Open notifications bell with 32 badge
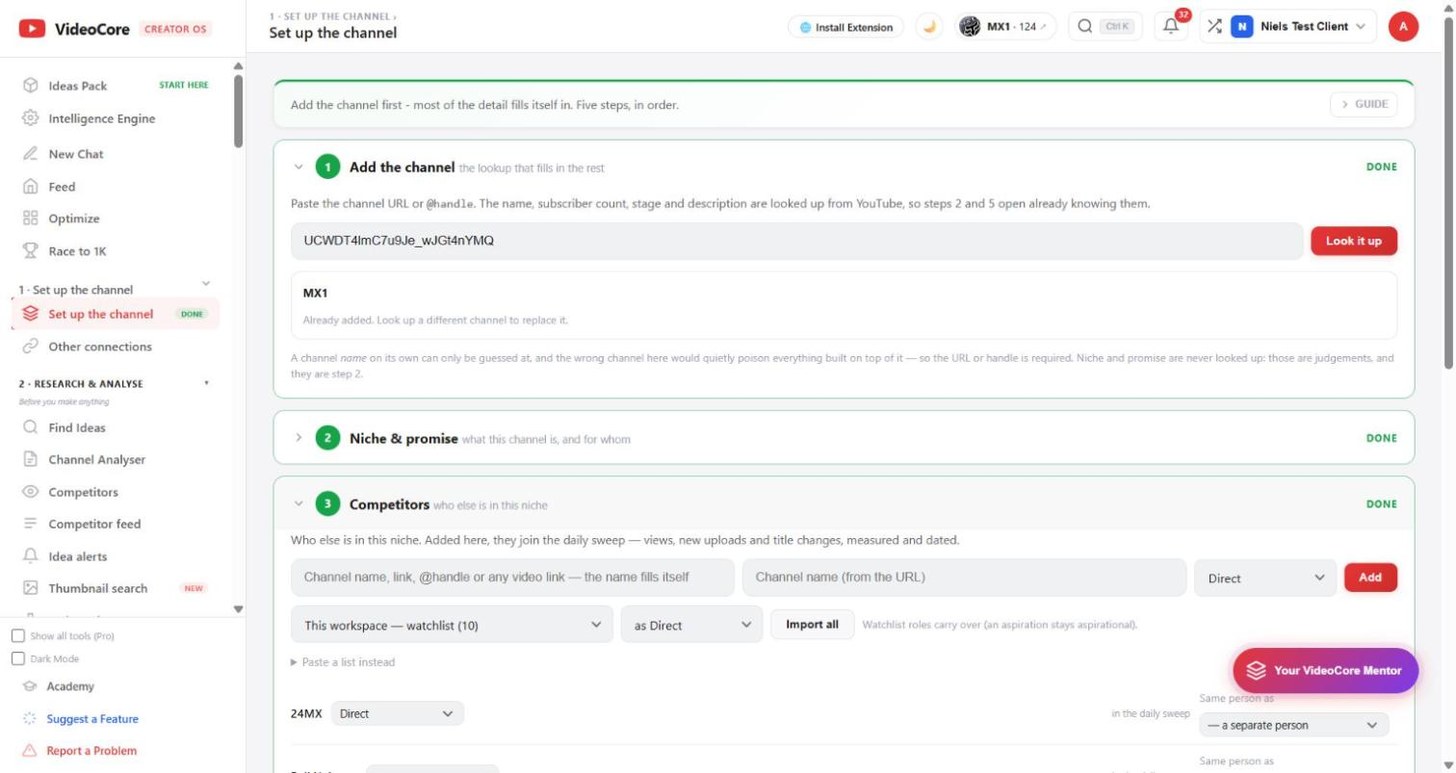The width and height of the screenshot is (1456, 773). 1172,27
